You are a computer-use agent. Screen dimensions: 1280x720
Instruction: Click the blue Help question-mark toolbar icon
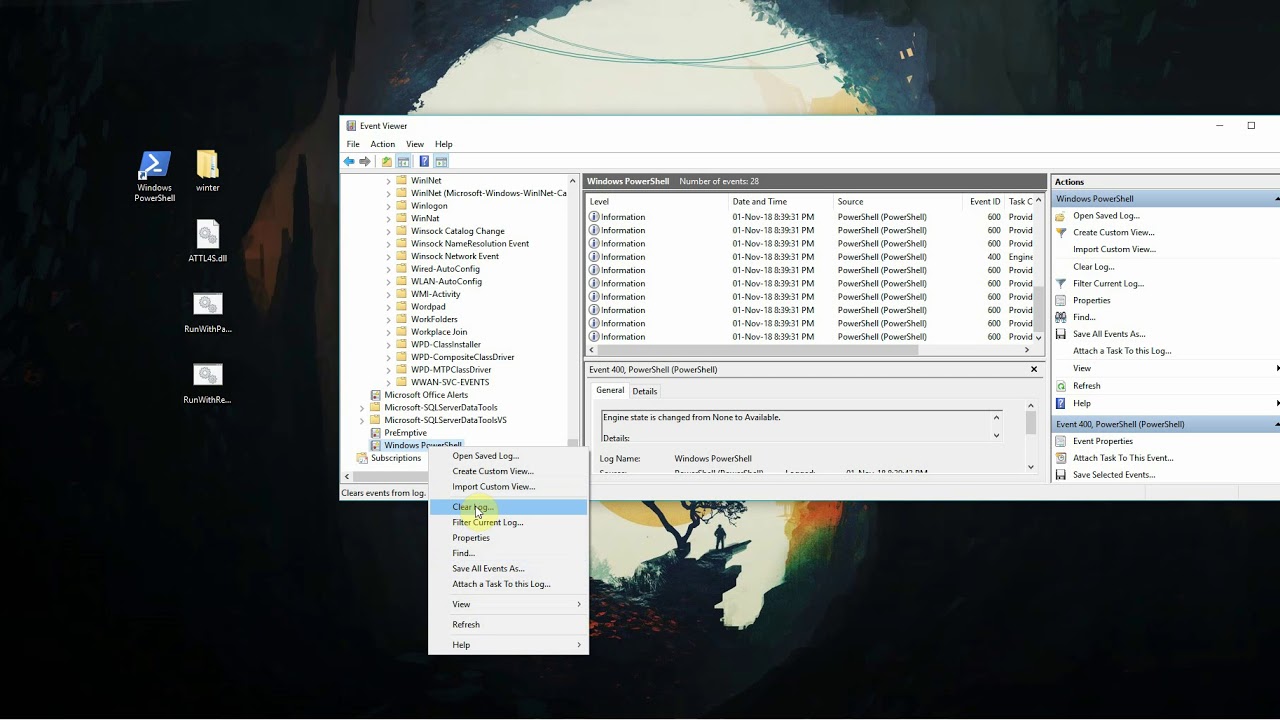point(424,161)
